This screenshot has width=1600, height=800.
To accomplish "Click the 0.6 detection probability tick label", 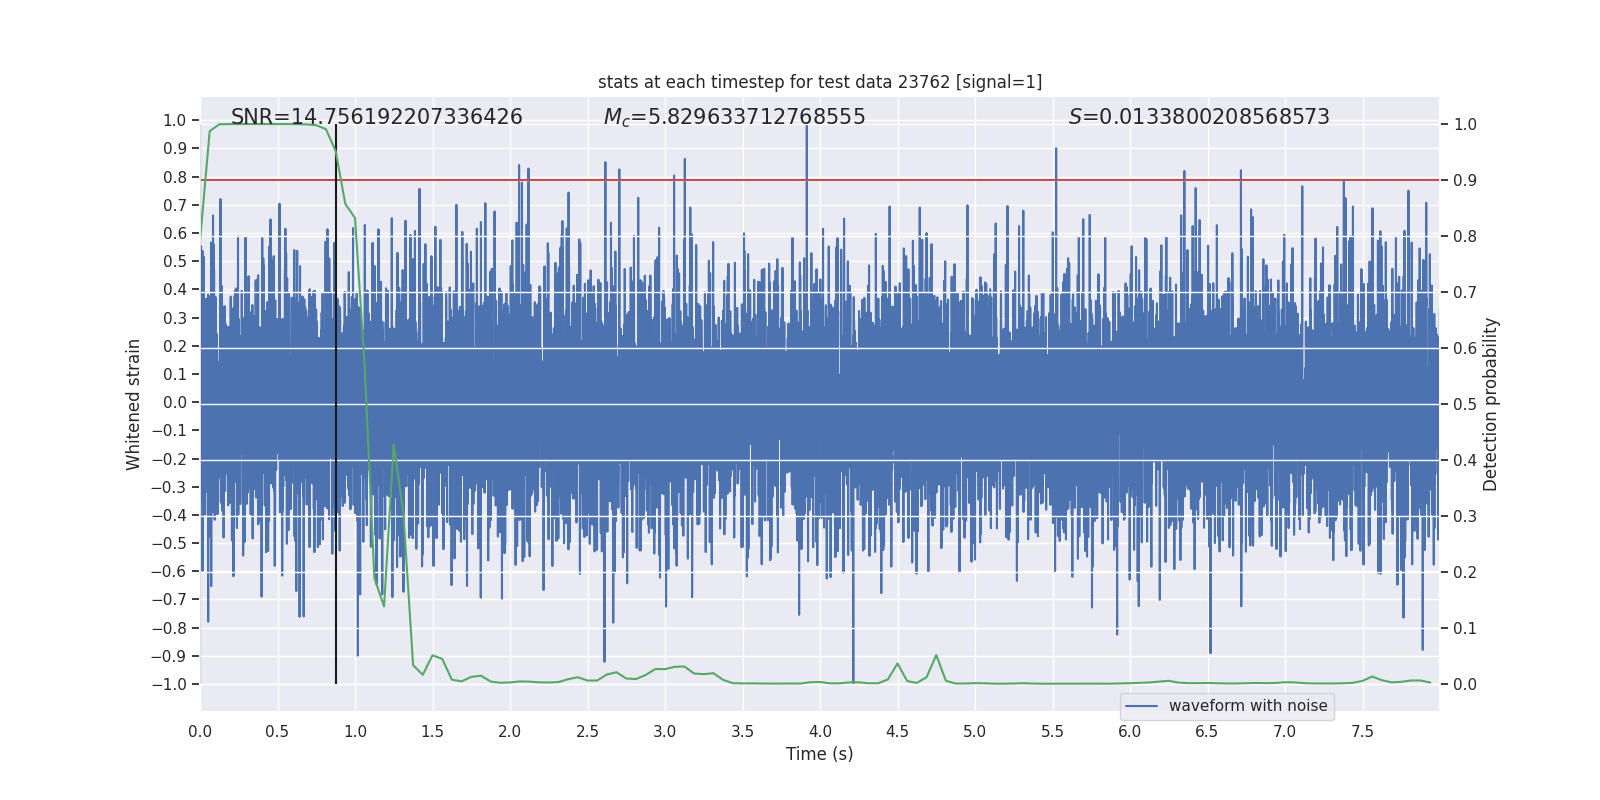I will tap(1465, 348).
